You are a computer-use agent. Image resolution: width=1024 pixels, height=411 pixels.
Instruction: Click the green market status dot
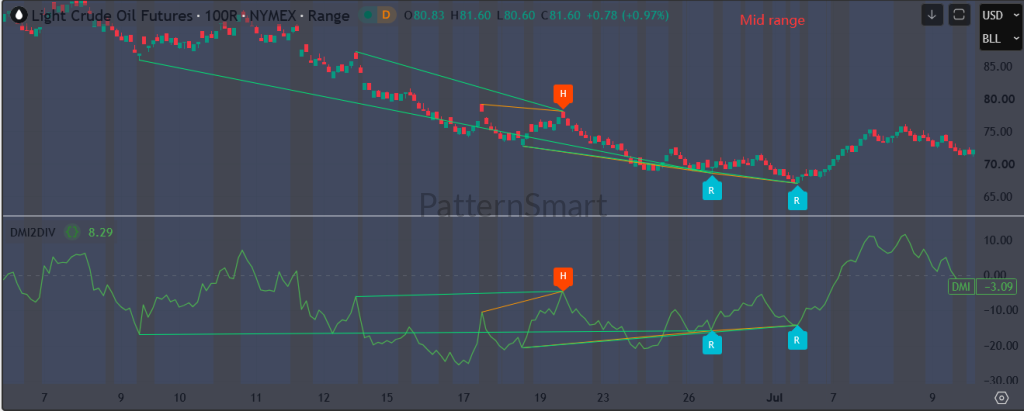point(368,15)
